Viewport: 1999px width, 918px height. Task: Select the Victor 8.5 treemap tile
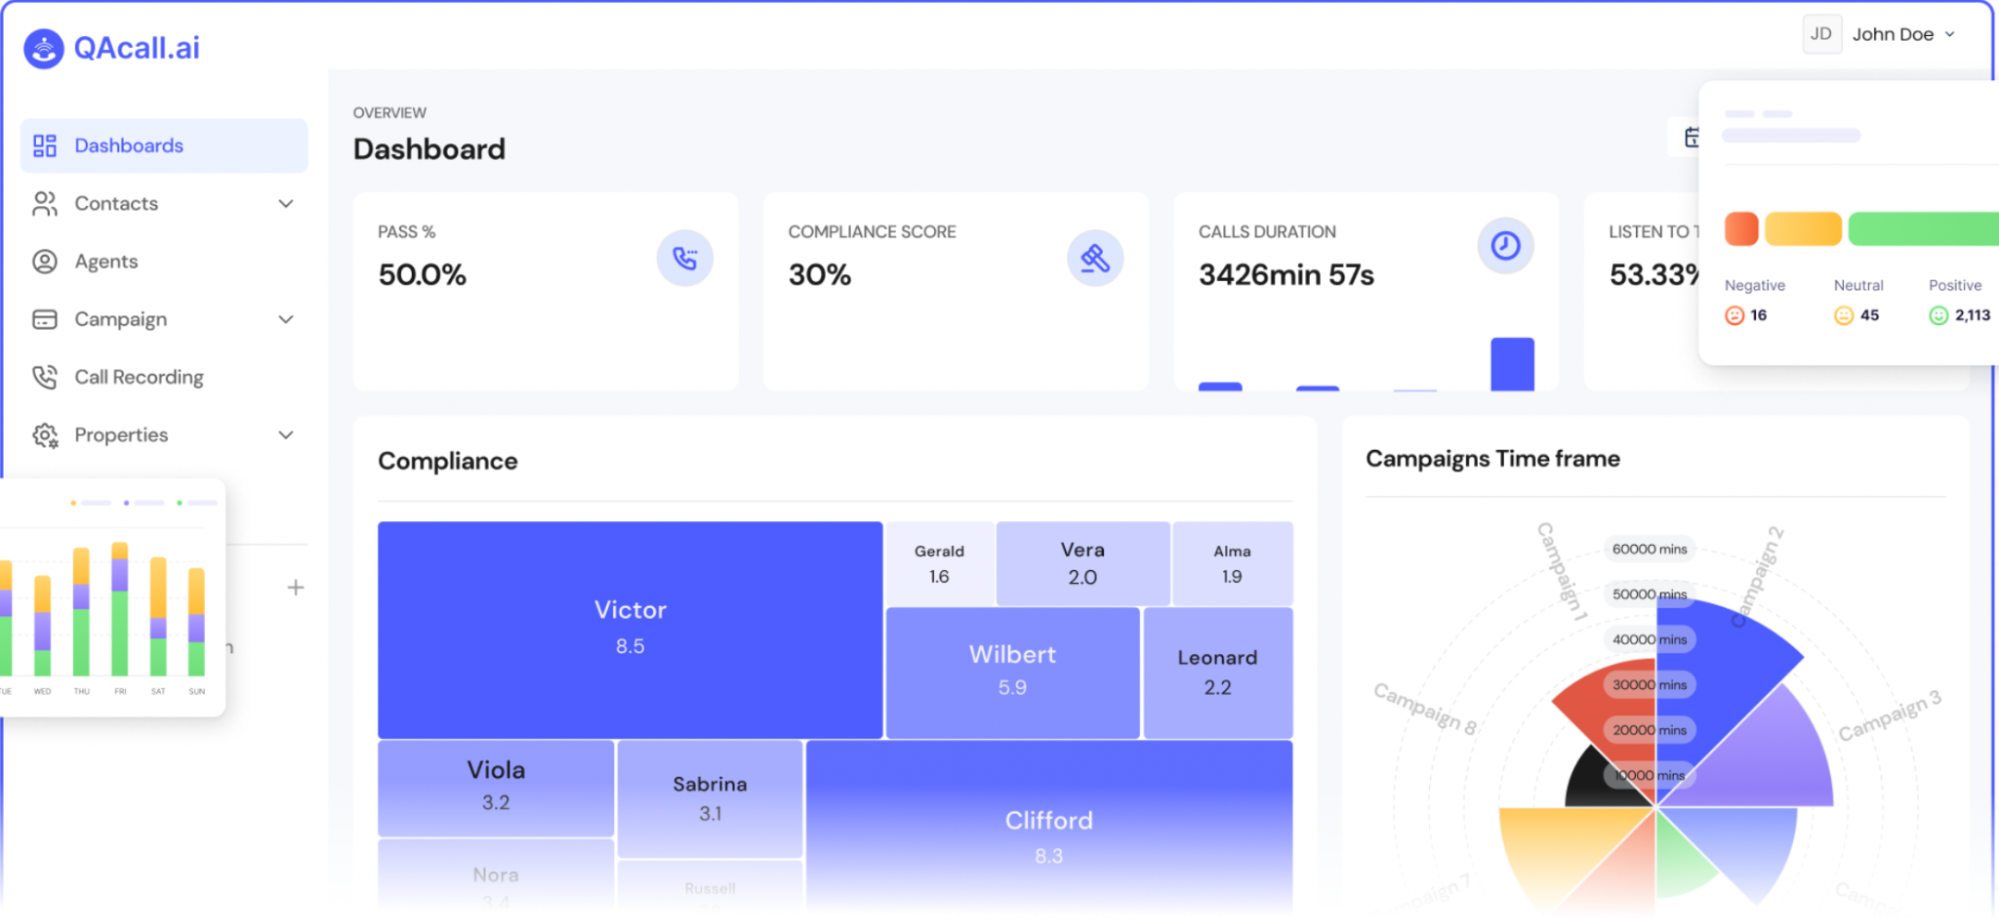click(x=630, y=630)
